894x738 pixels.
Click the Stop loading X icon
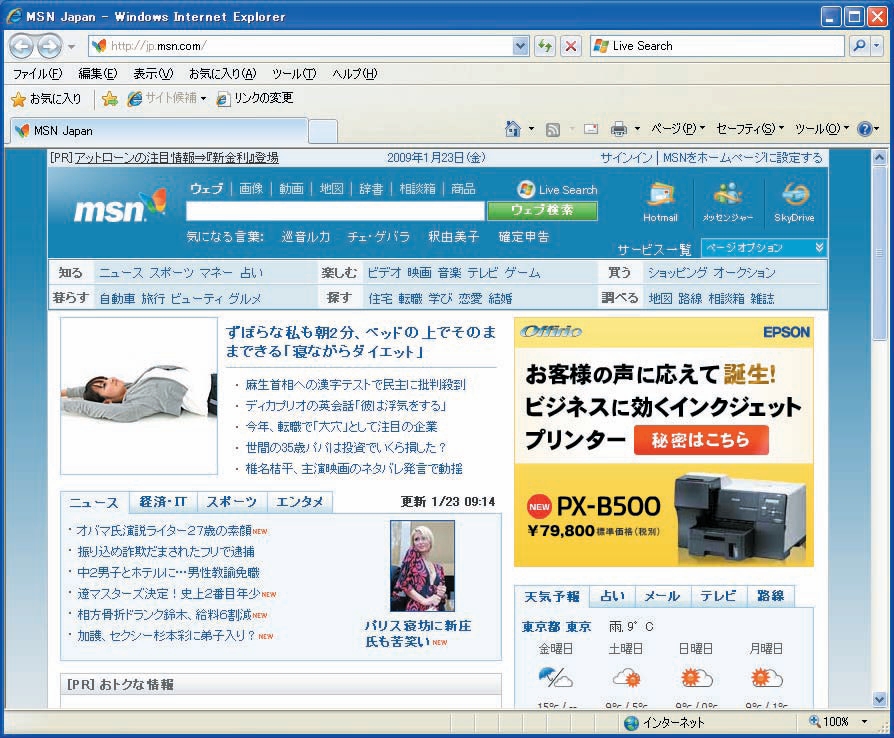click(x=571, y=46)
